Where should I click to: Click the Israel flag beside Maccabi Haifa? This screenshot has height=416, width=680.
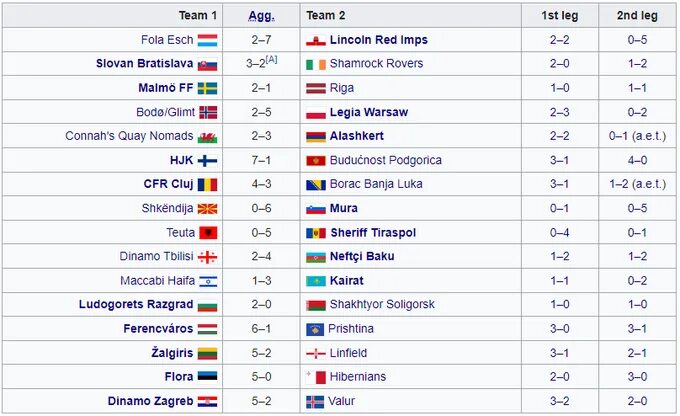pyautogui.click(x=208, y=281)
